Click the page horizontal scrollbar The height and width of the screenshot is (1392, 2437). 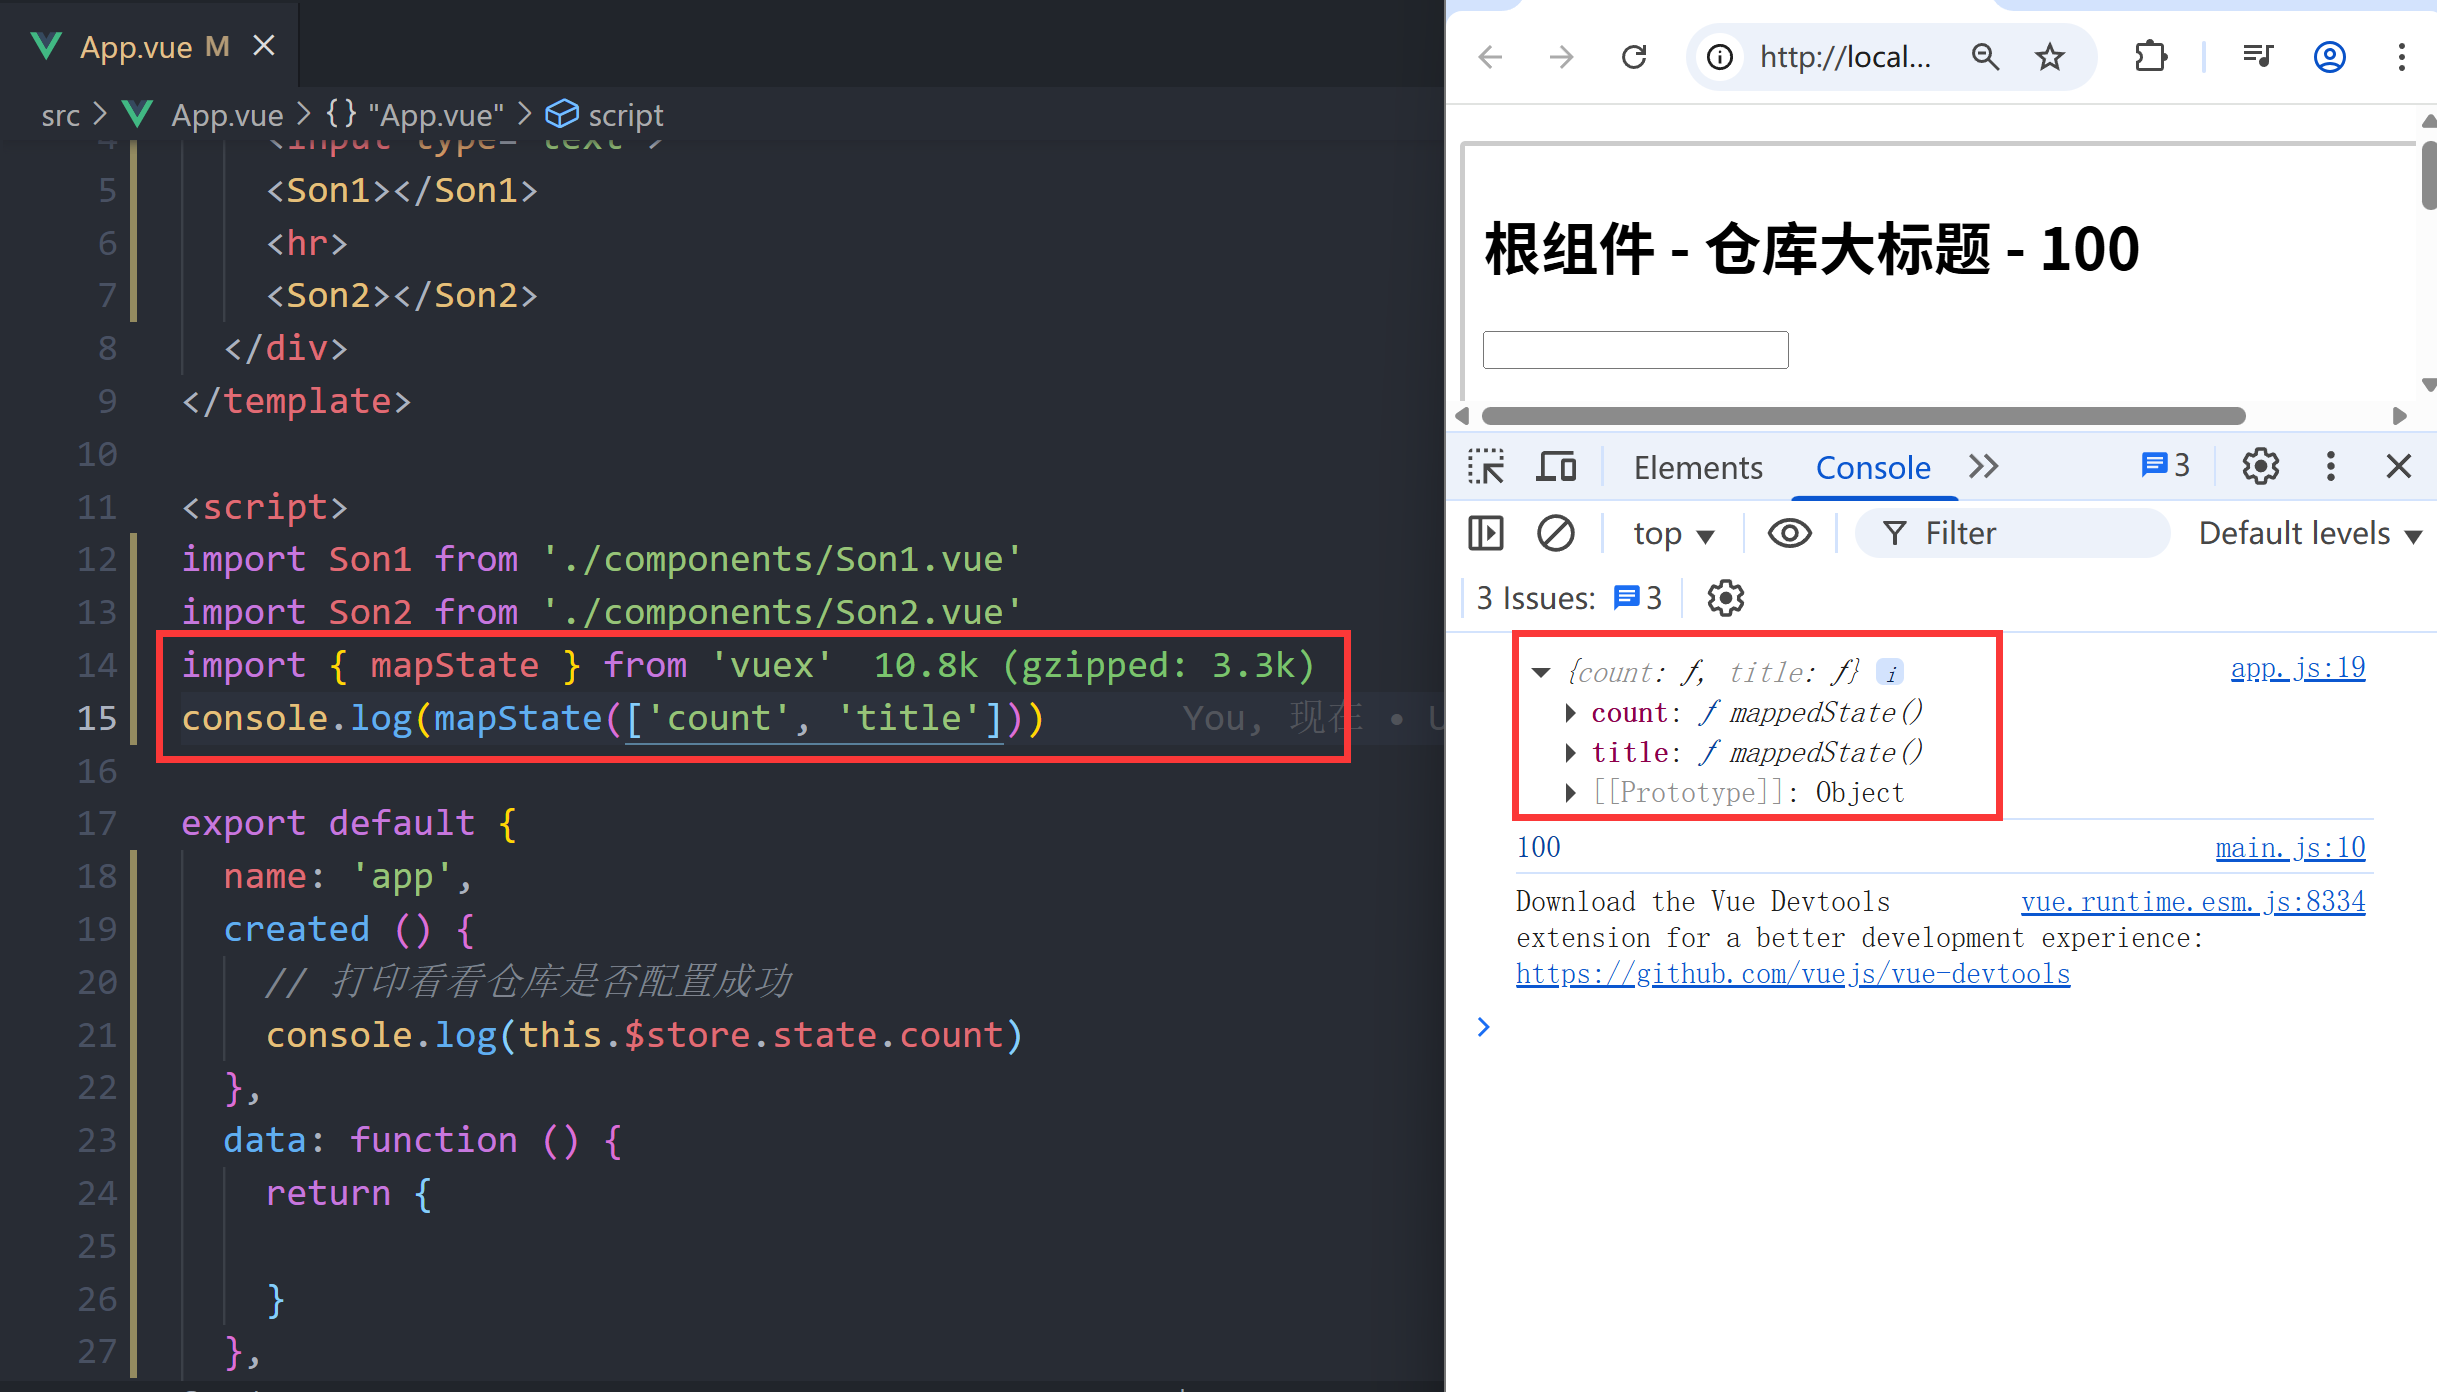[1863, 416]
